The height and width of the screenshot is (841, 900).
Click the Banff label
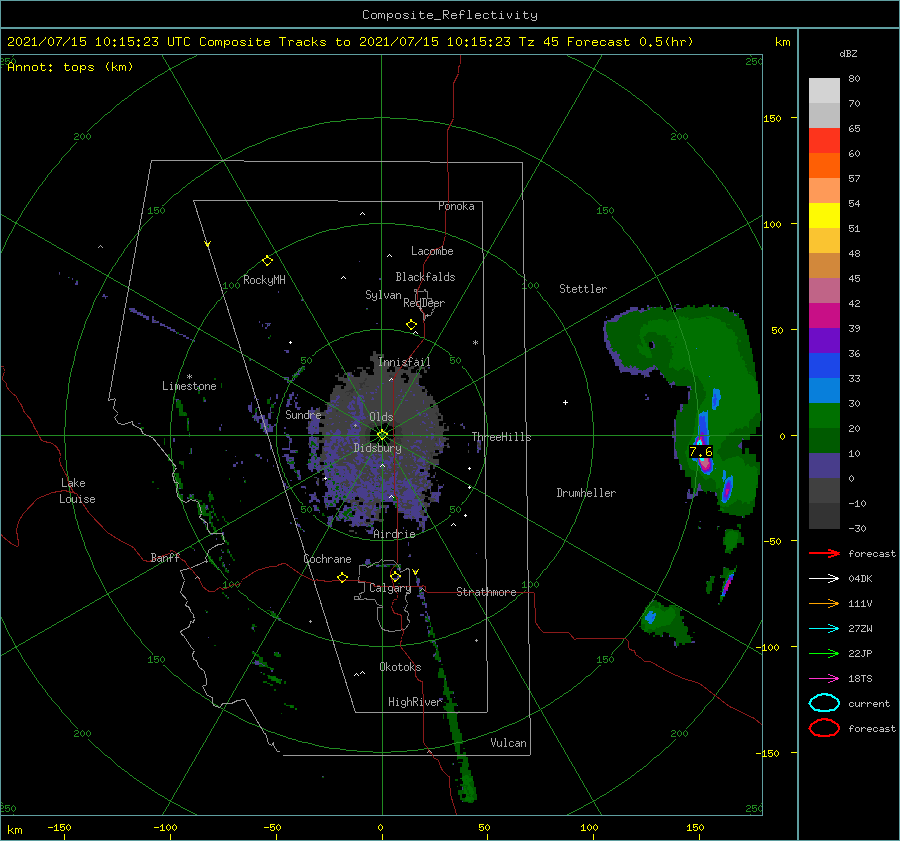point(165,557)
